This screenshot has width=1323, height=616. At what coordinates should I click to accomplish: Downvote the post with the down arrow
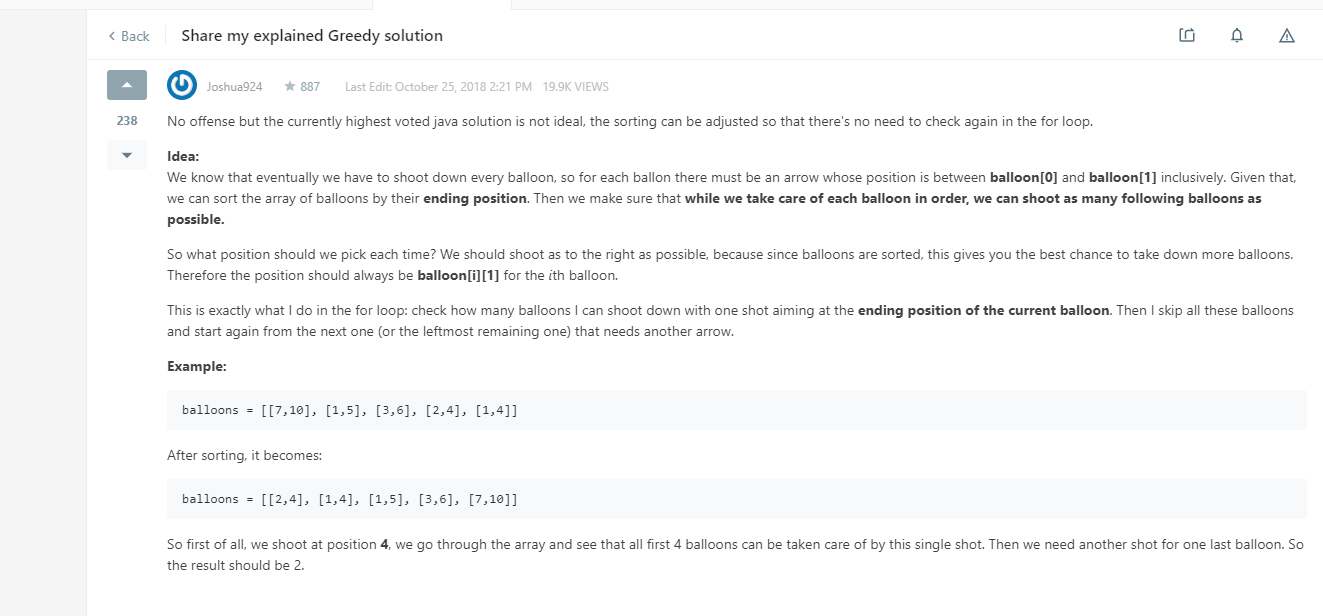(127, 155)
